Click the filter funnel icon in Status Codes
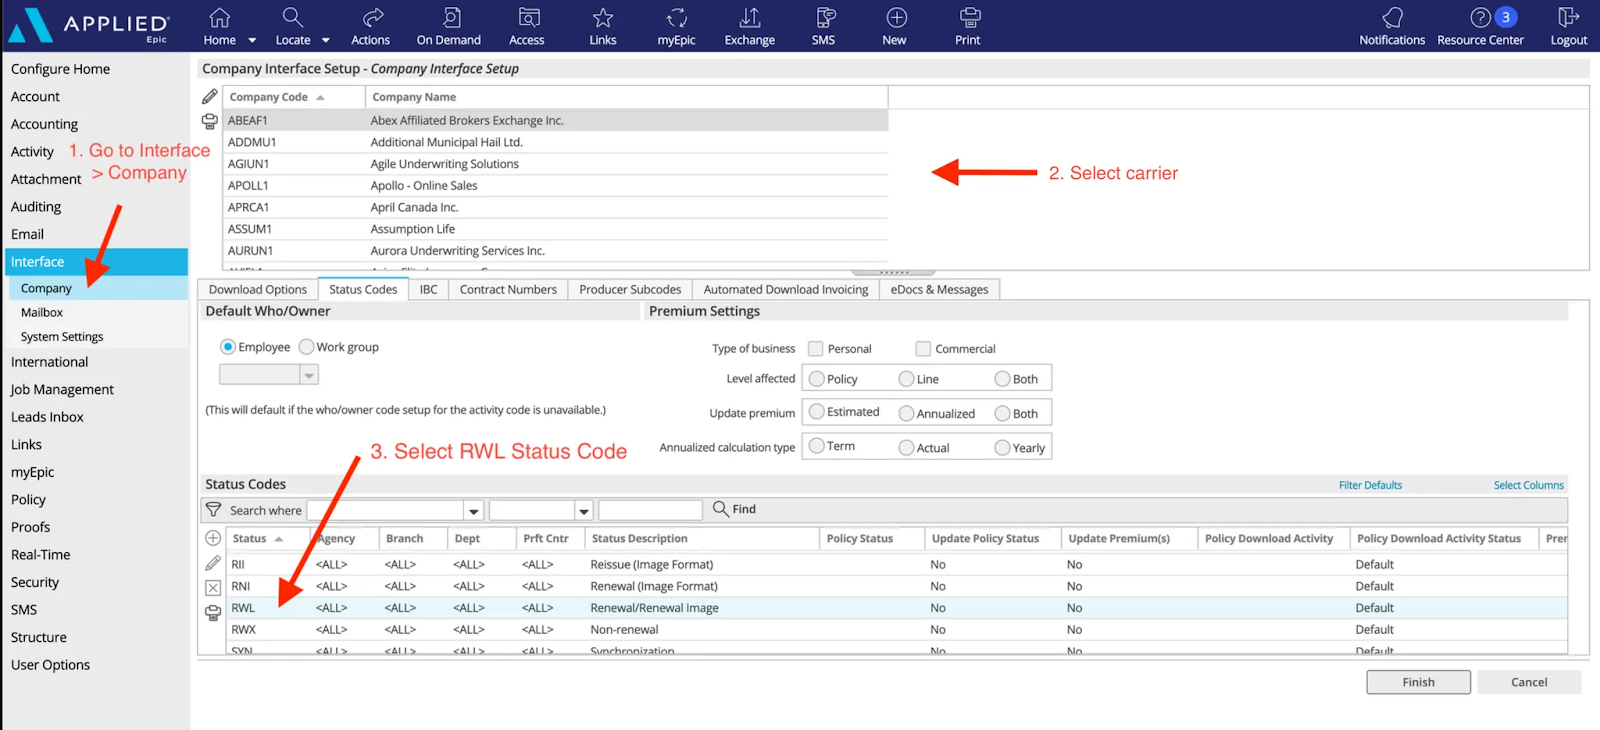This screenshot has height=730, width=1600. point(213,510)
